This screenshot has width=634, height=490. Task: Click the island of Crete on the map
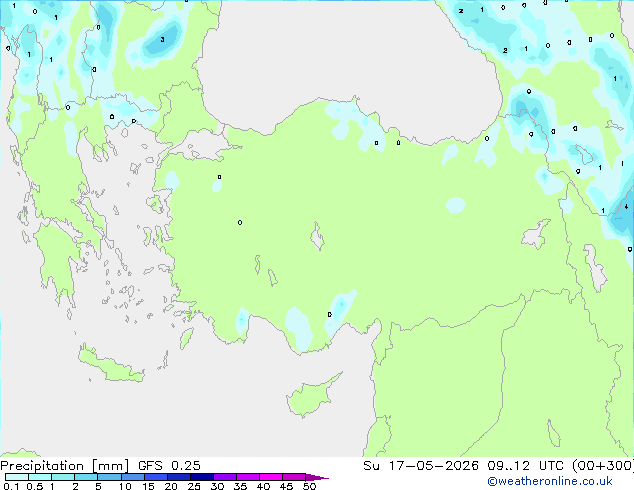pos(111,367)
